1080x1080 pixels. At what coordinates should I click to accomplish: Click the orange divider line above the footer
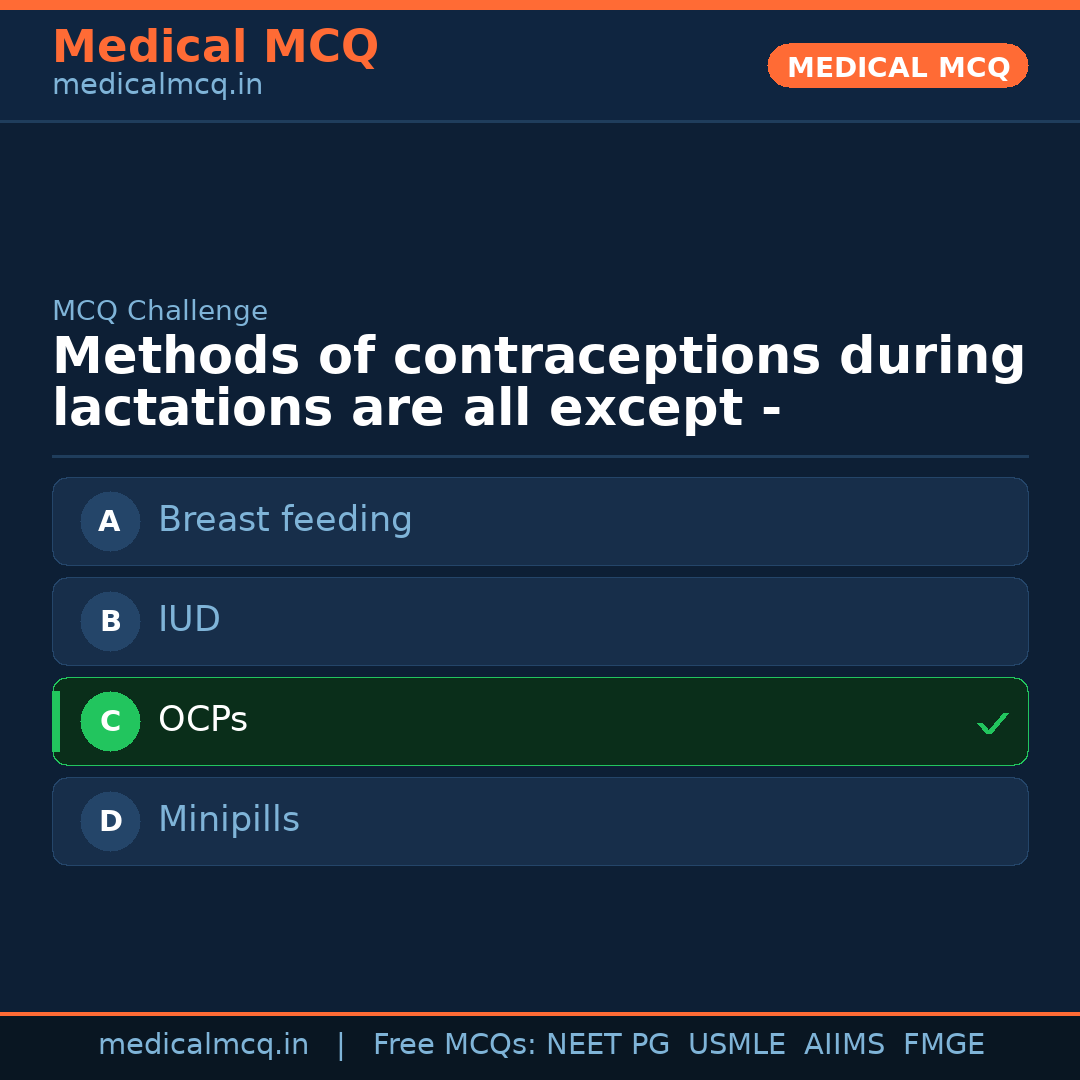540,1012
